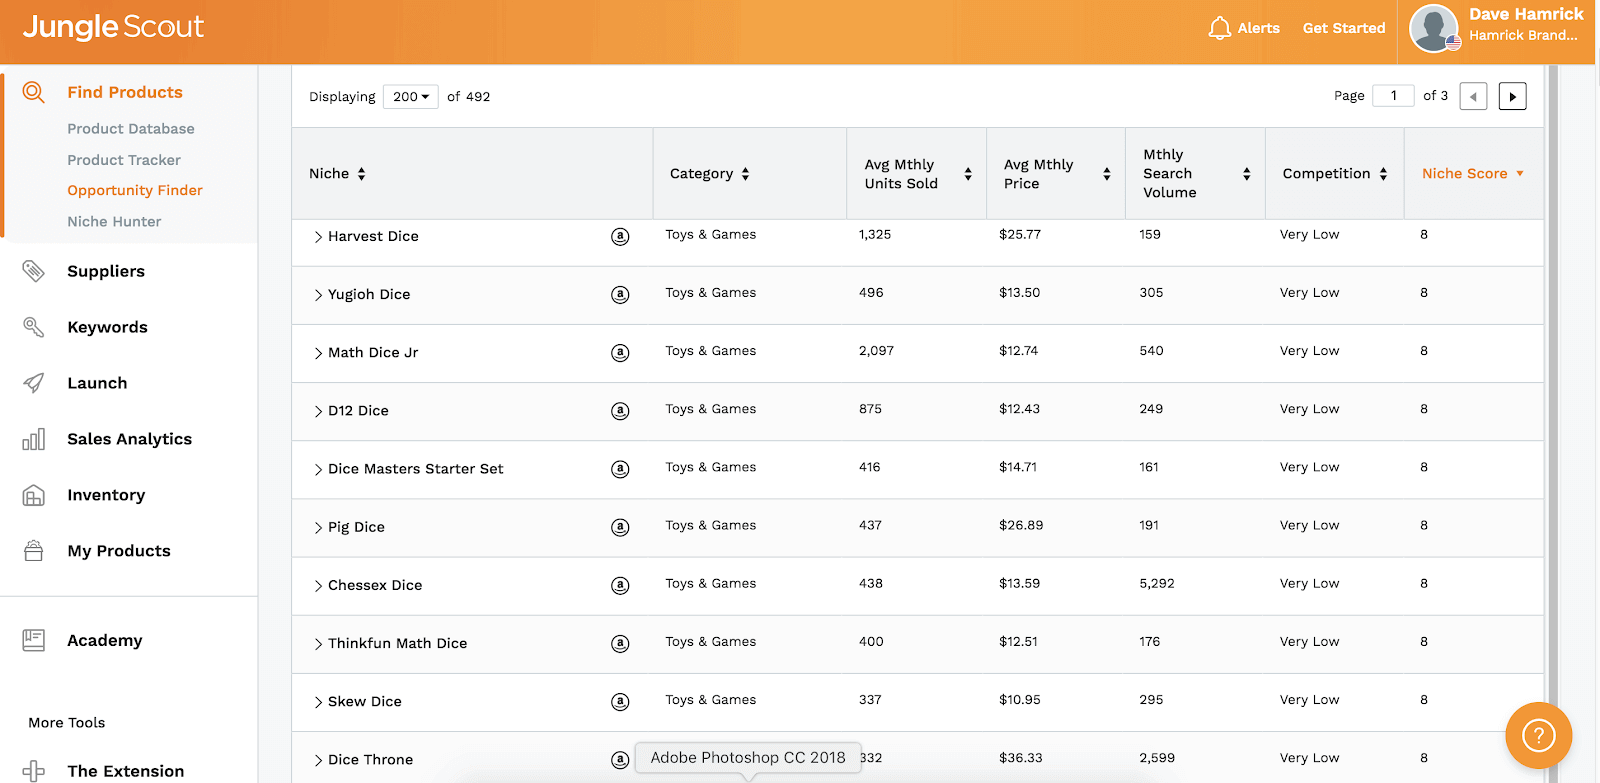Sort by Niche Score column
This screenshot has width=1600, height=783.
coord(1473,174)
